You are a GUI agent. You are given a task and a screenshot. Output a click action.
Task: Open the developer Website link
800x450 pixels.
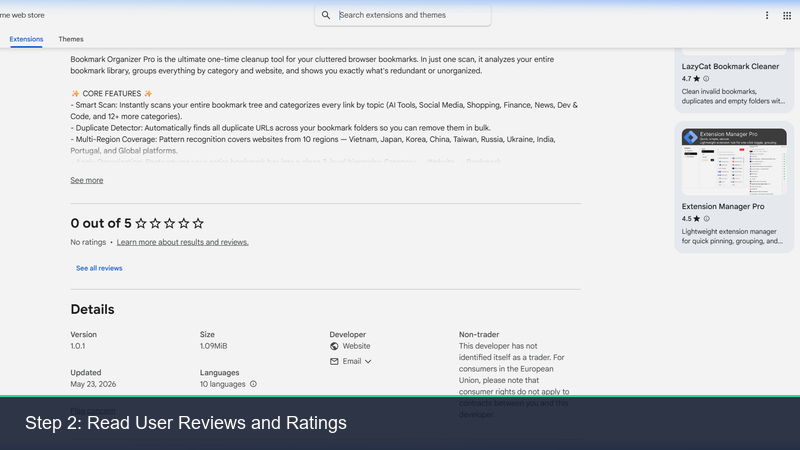point(356,346)
